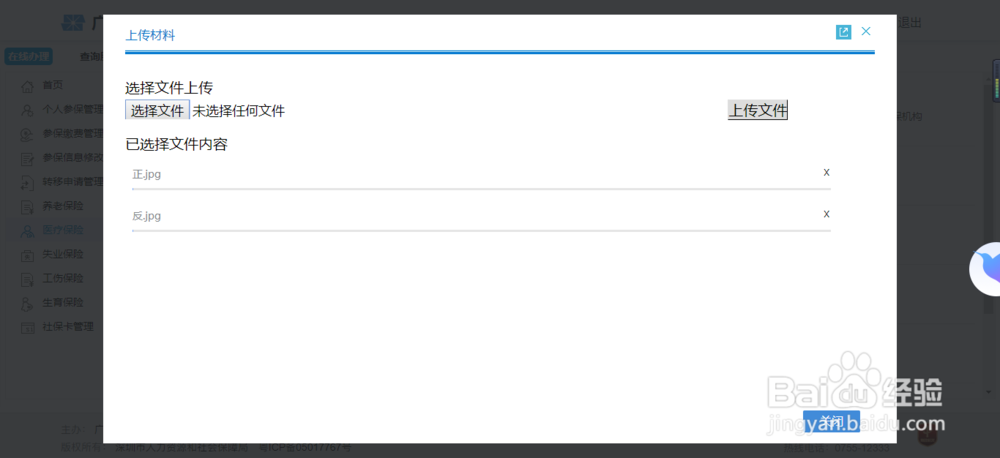Open 个人参保管理 sidebar icon
The image size is (1000, 458).
point(28,110)
